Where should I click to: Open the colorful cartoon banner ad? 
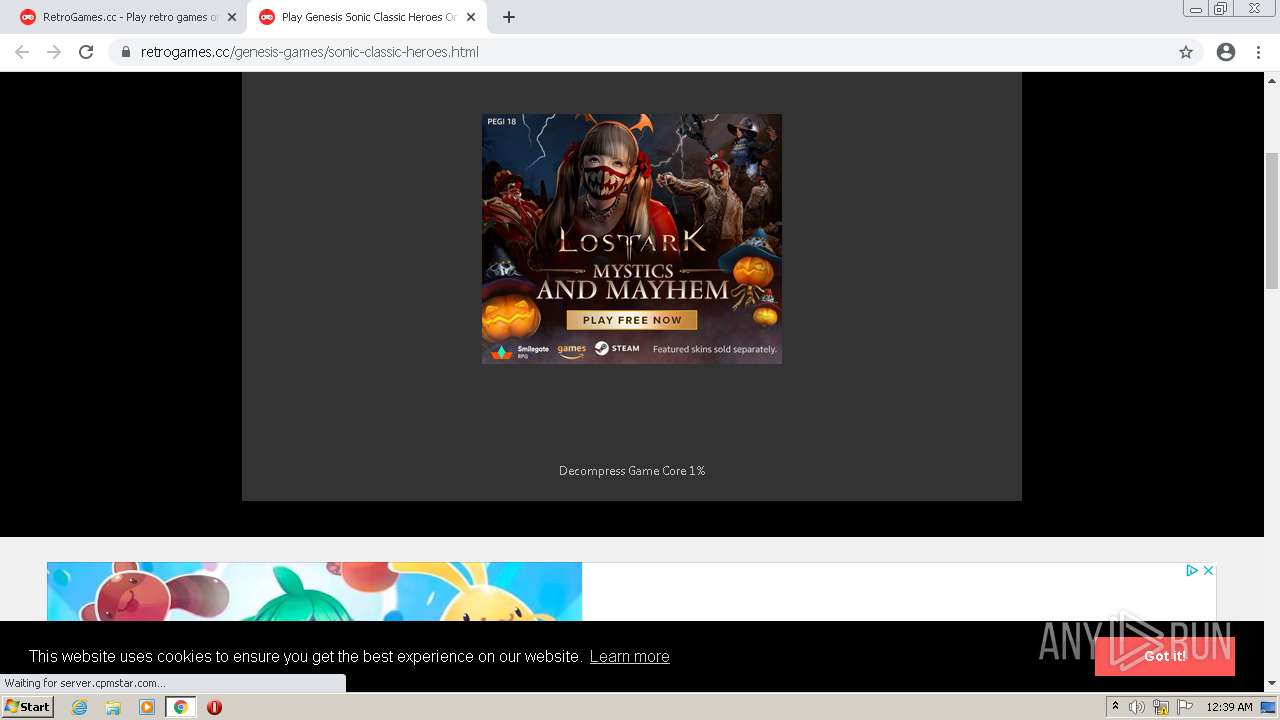[x=314, y=592]
